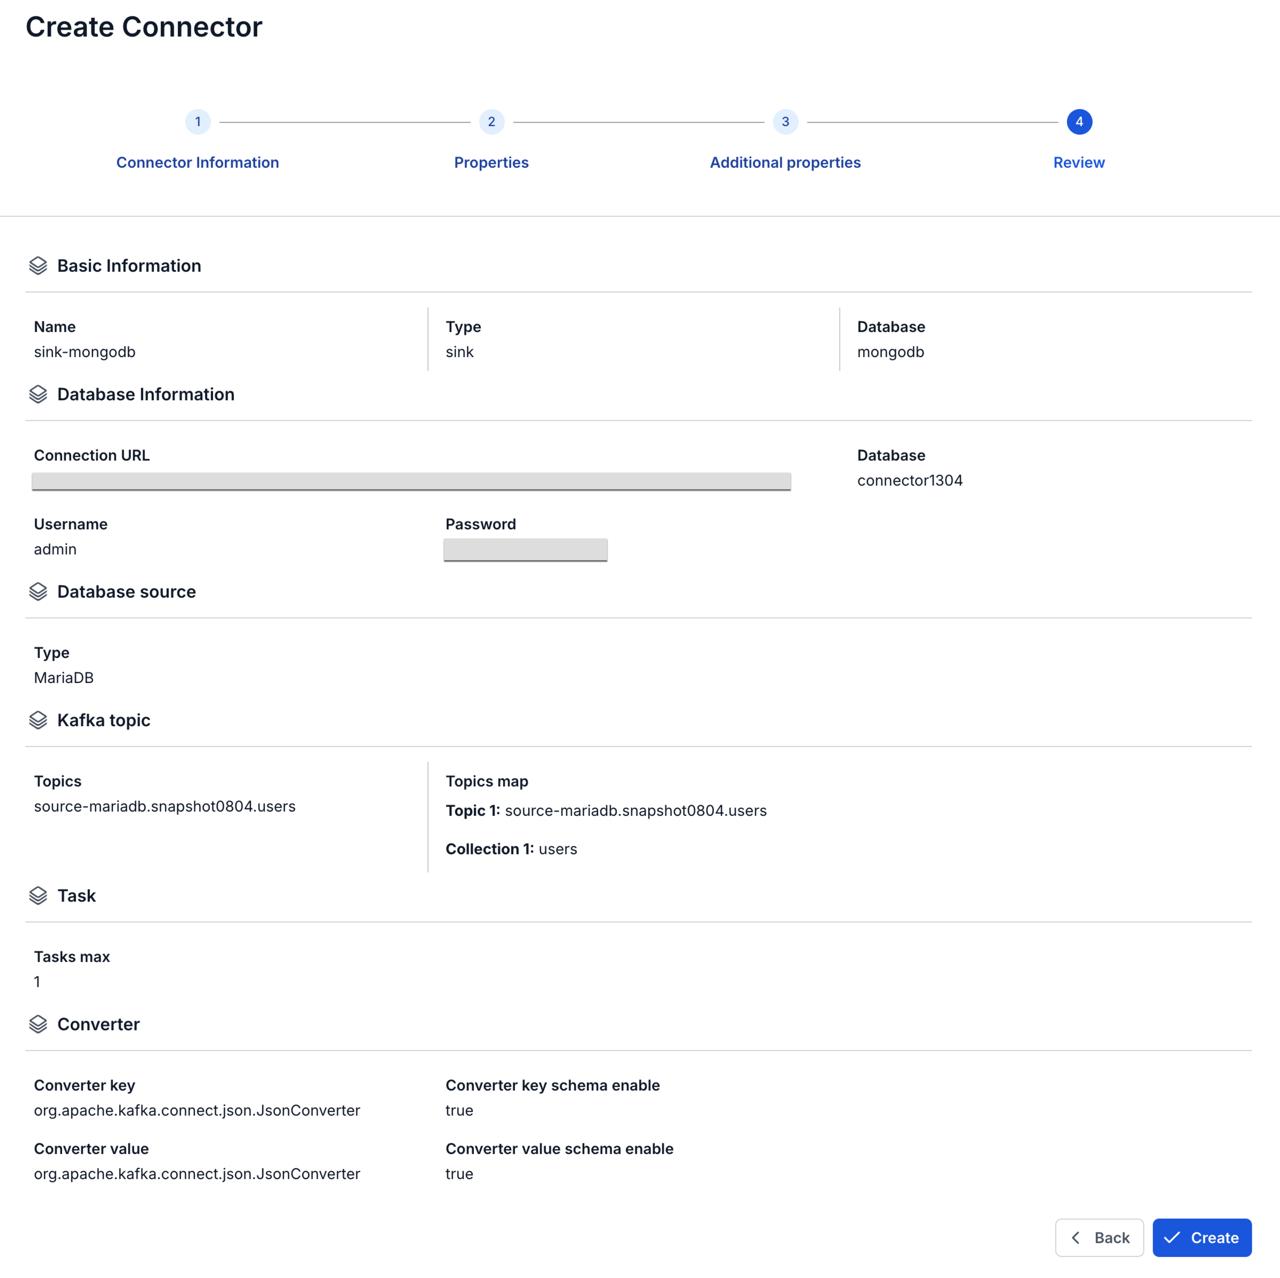Click the masked Connection URL field

click(411, 482)
